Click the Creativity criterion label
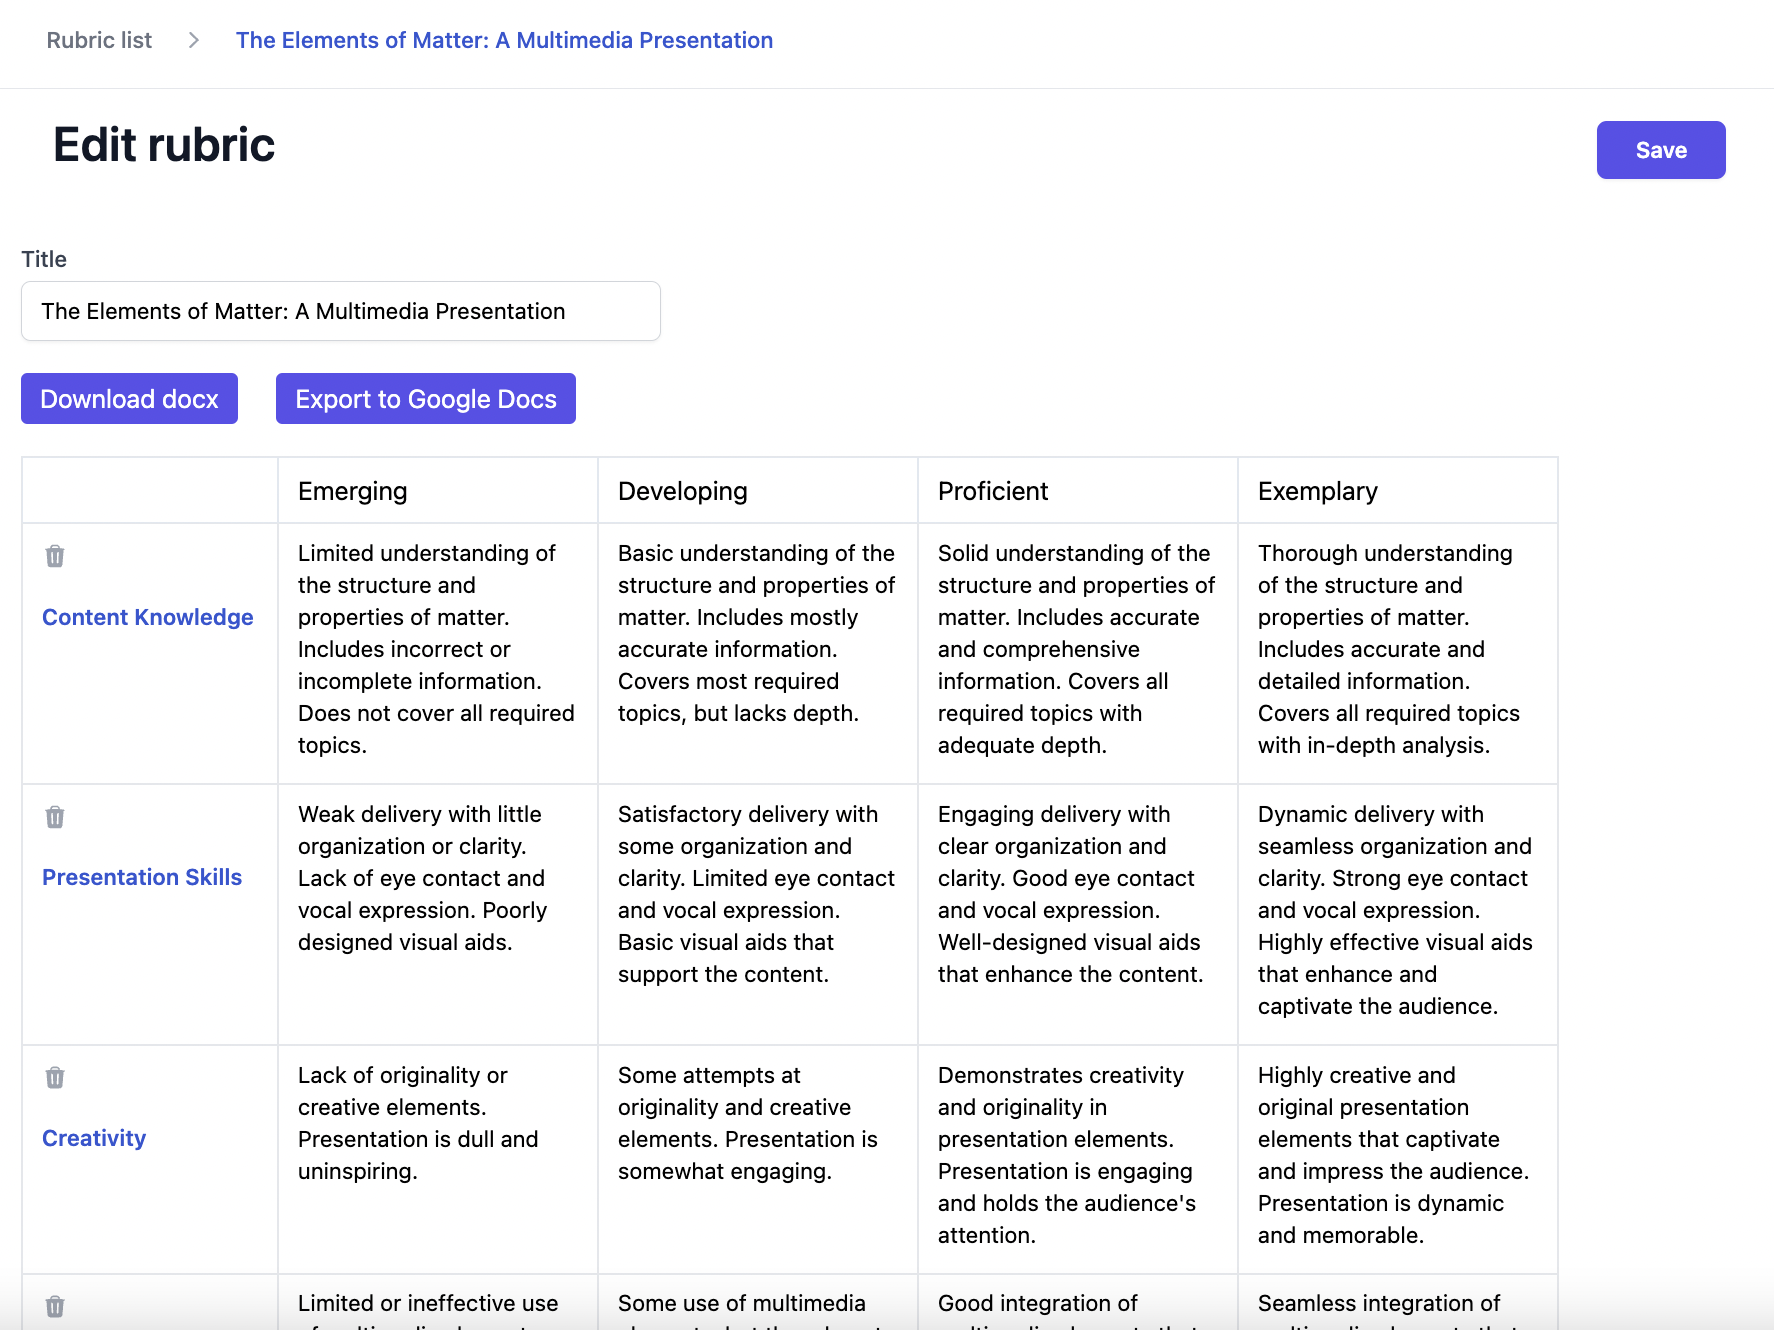This screenshot has width=1774, height=1330. (93, 1137)
